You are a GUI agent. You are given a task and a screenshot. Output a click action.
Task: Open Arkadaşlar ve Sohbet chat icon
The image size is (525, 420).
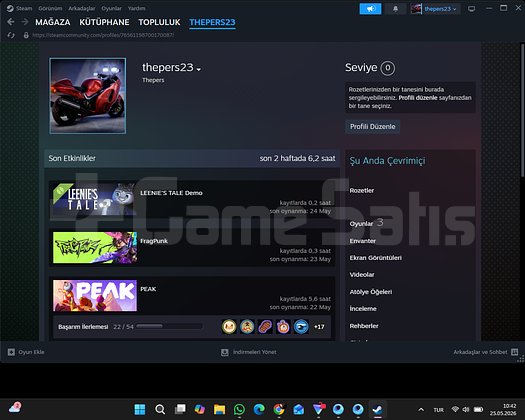point(514,352)
